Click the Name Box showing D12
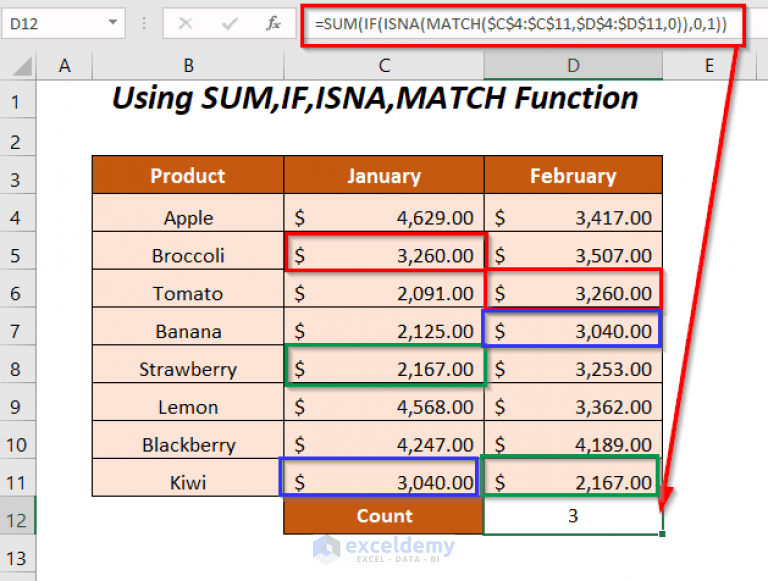This screenshot has height=581, width=768. pyautogui.click(x=63, y=23)
